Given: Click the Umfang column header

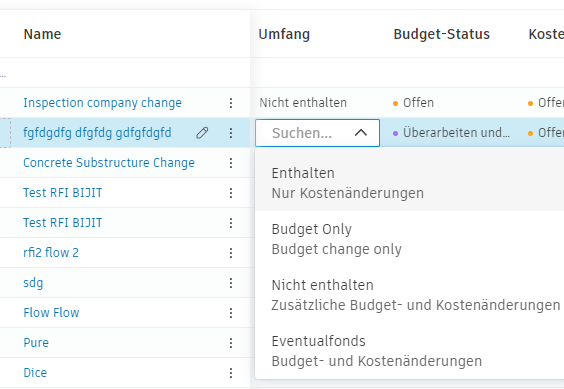Looking at the screenshot, I should 284,34.
